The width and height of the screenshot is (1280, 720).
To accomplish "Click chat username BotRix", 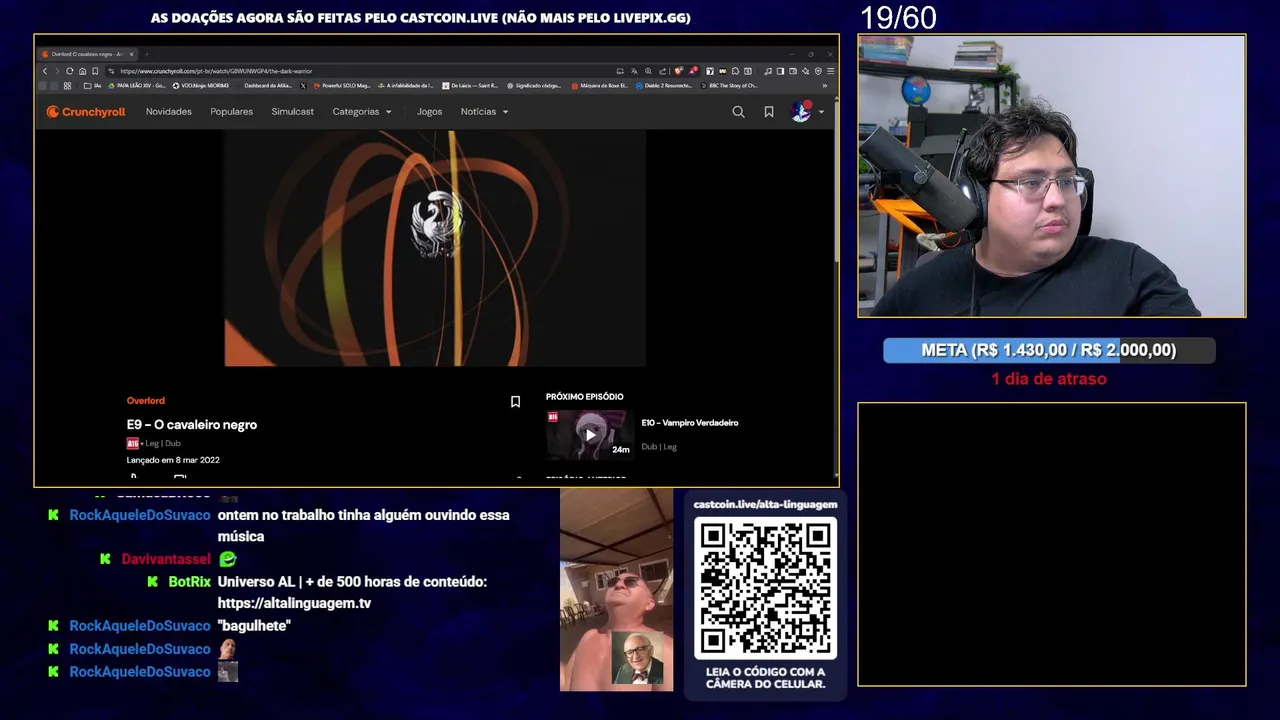I will [x=189, y=581].
